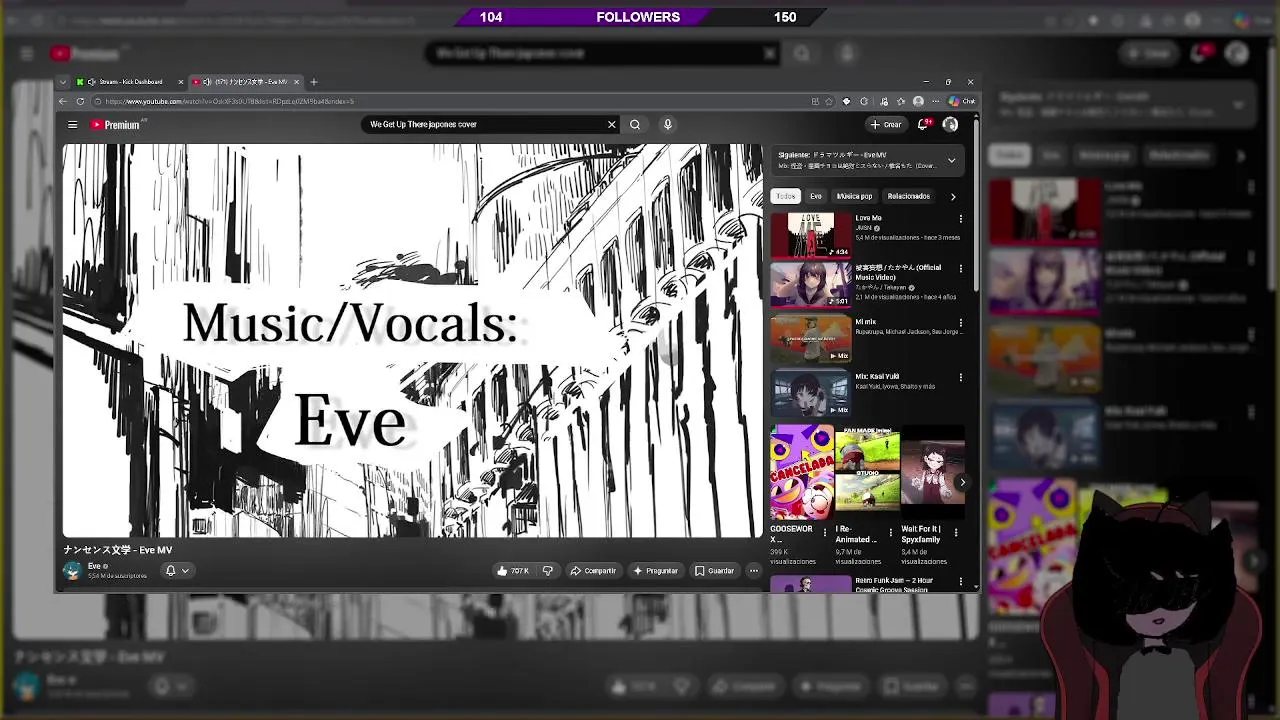Open the browser extension tag icon

(x=846, y=101)
